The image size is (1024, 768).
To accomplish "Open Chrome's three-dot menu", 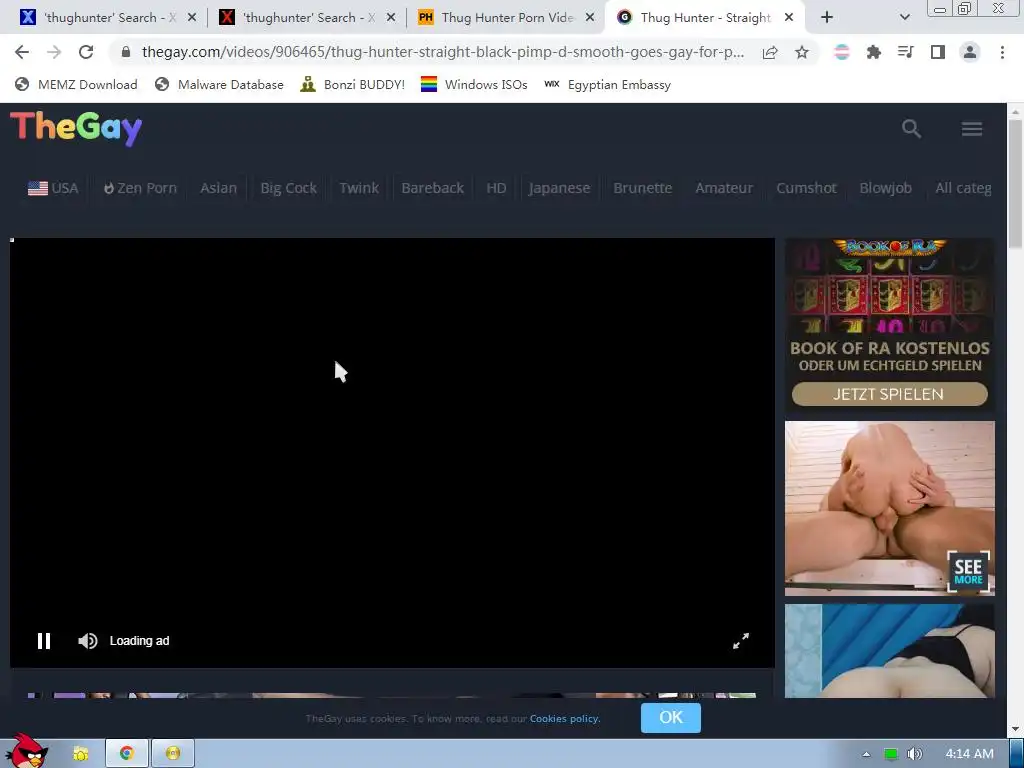I will pos(1002,52).
